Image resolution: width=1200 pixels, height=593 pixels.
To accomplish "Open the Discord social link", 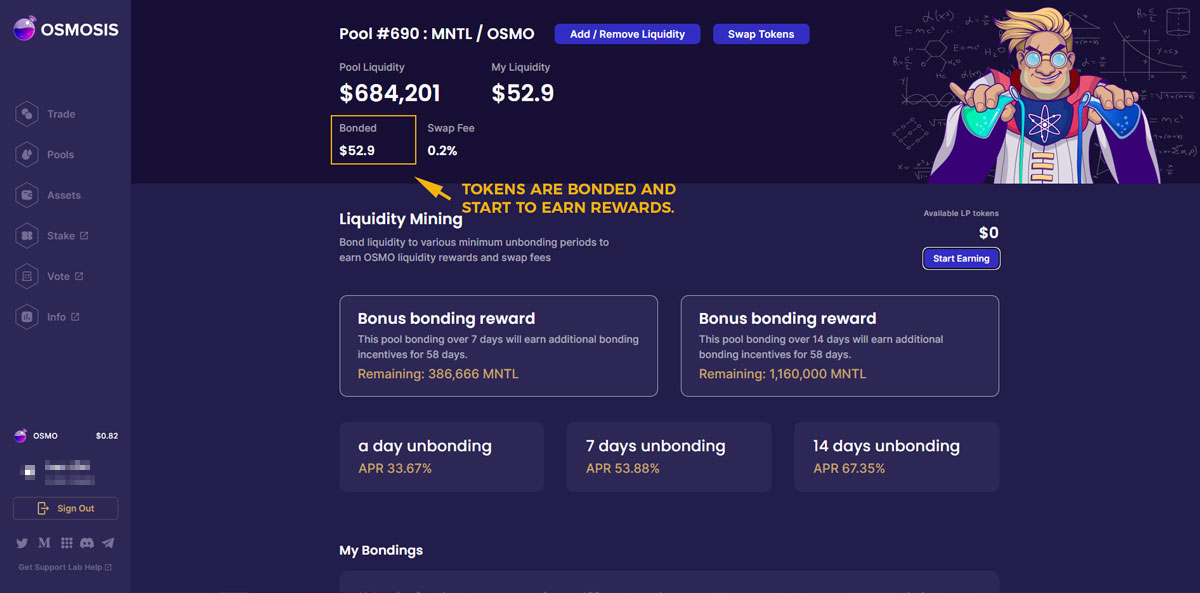I will tap(87, 543).
